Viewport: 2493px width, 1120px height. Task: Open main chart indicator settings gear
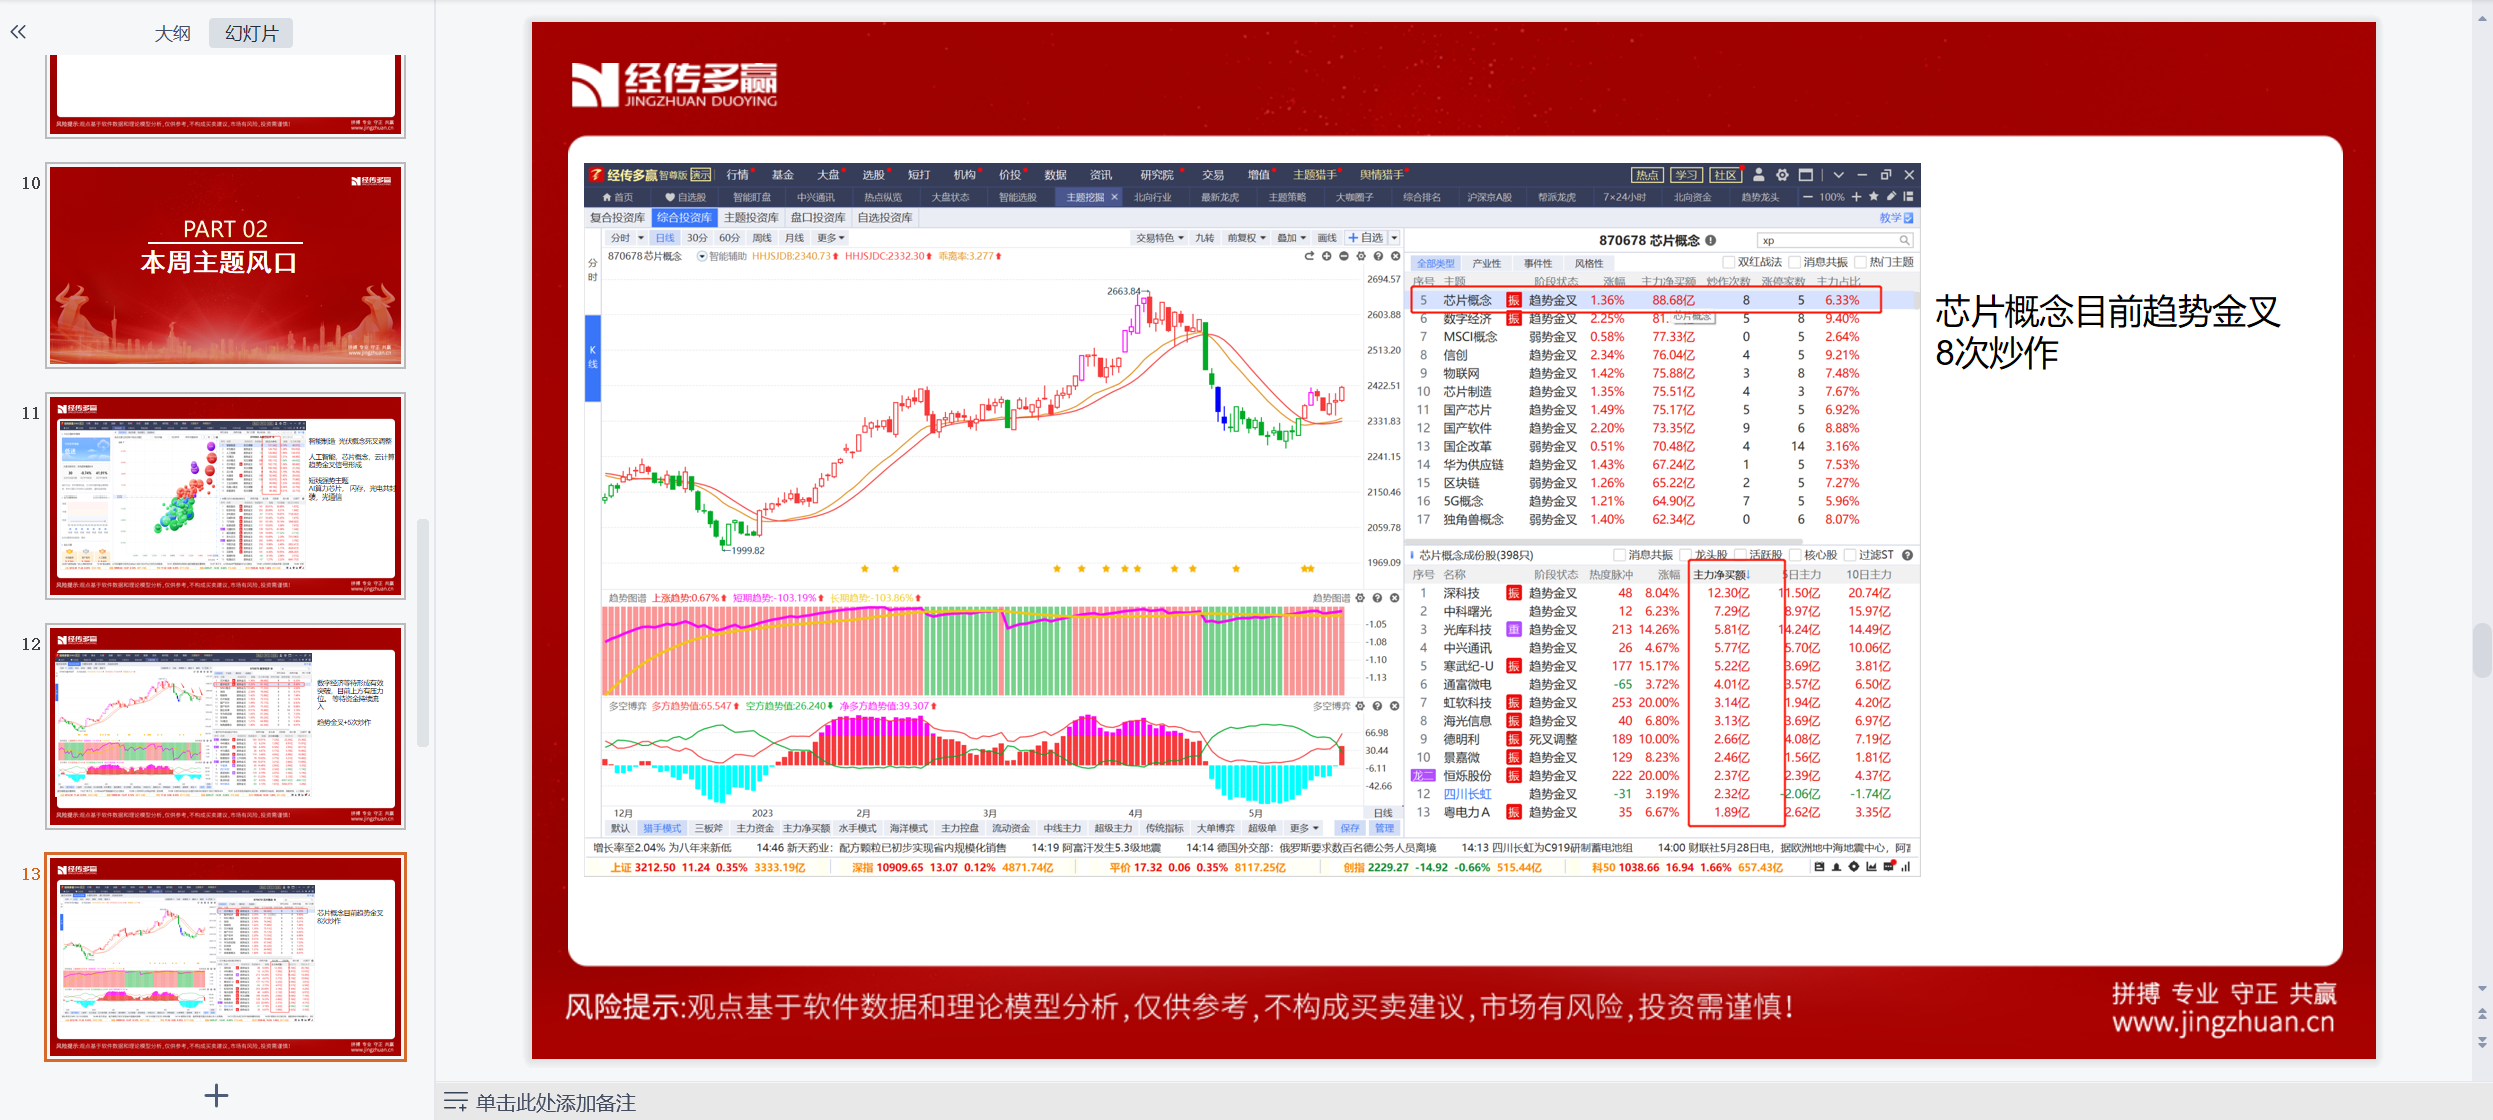tap(1361, 257)
